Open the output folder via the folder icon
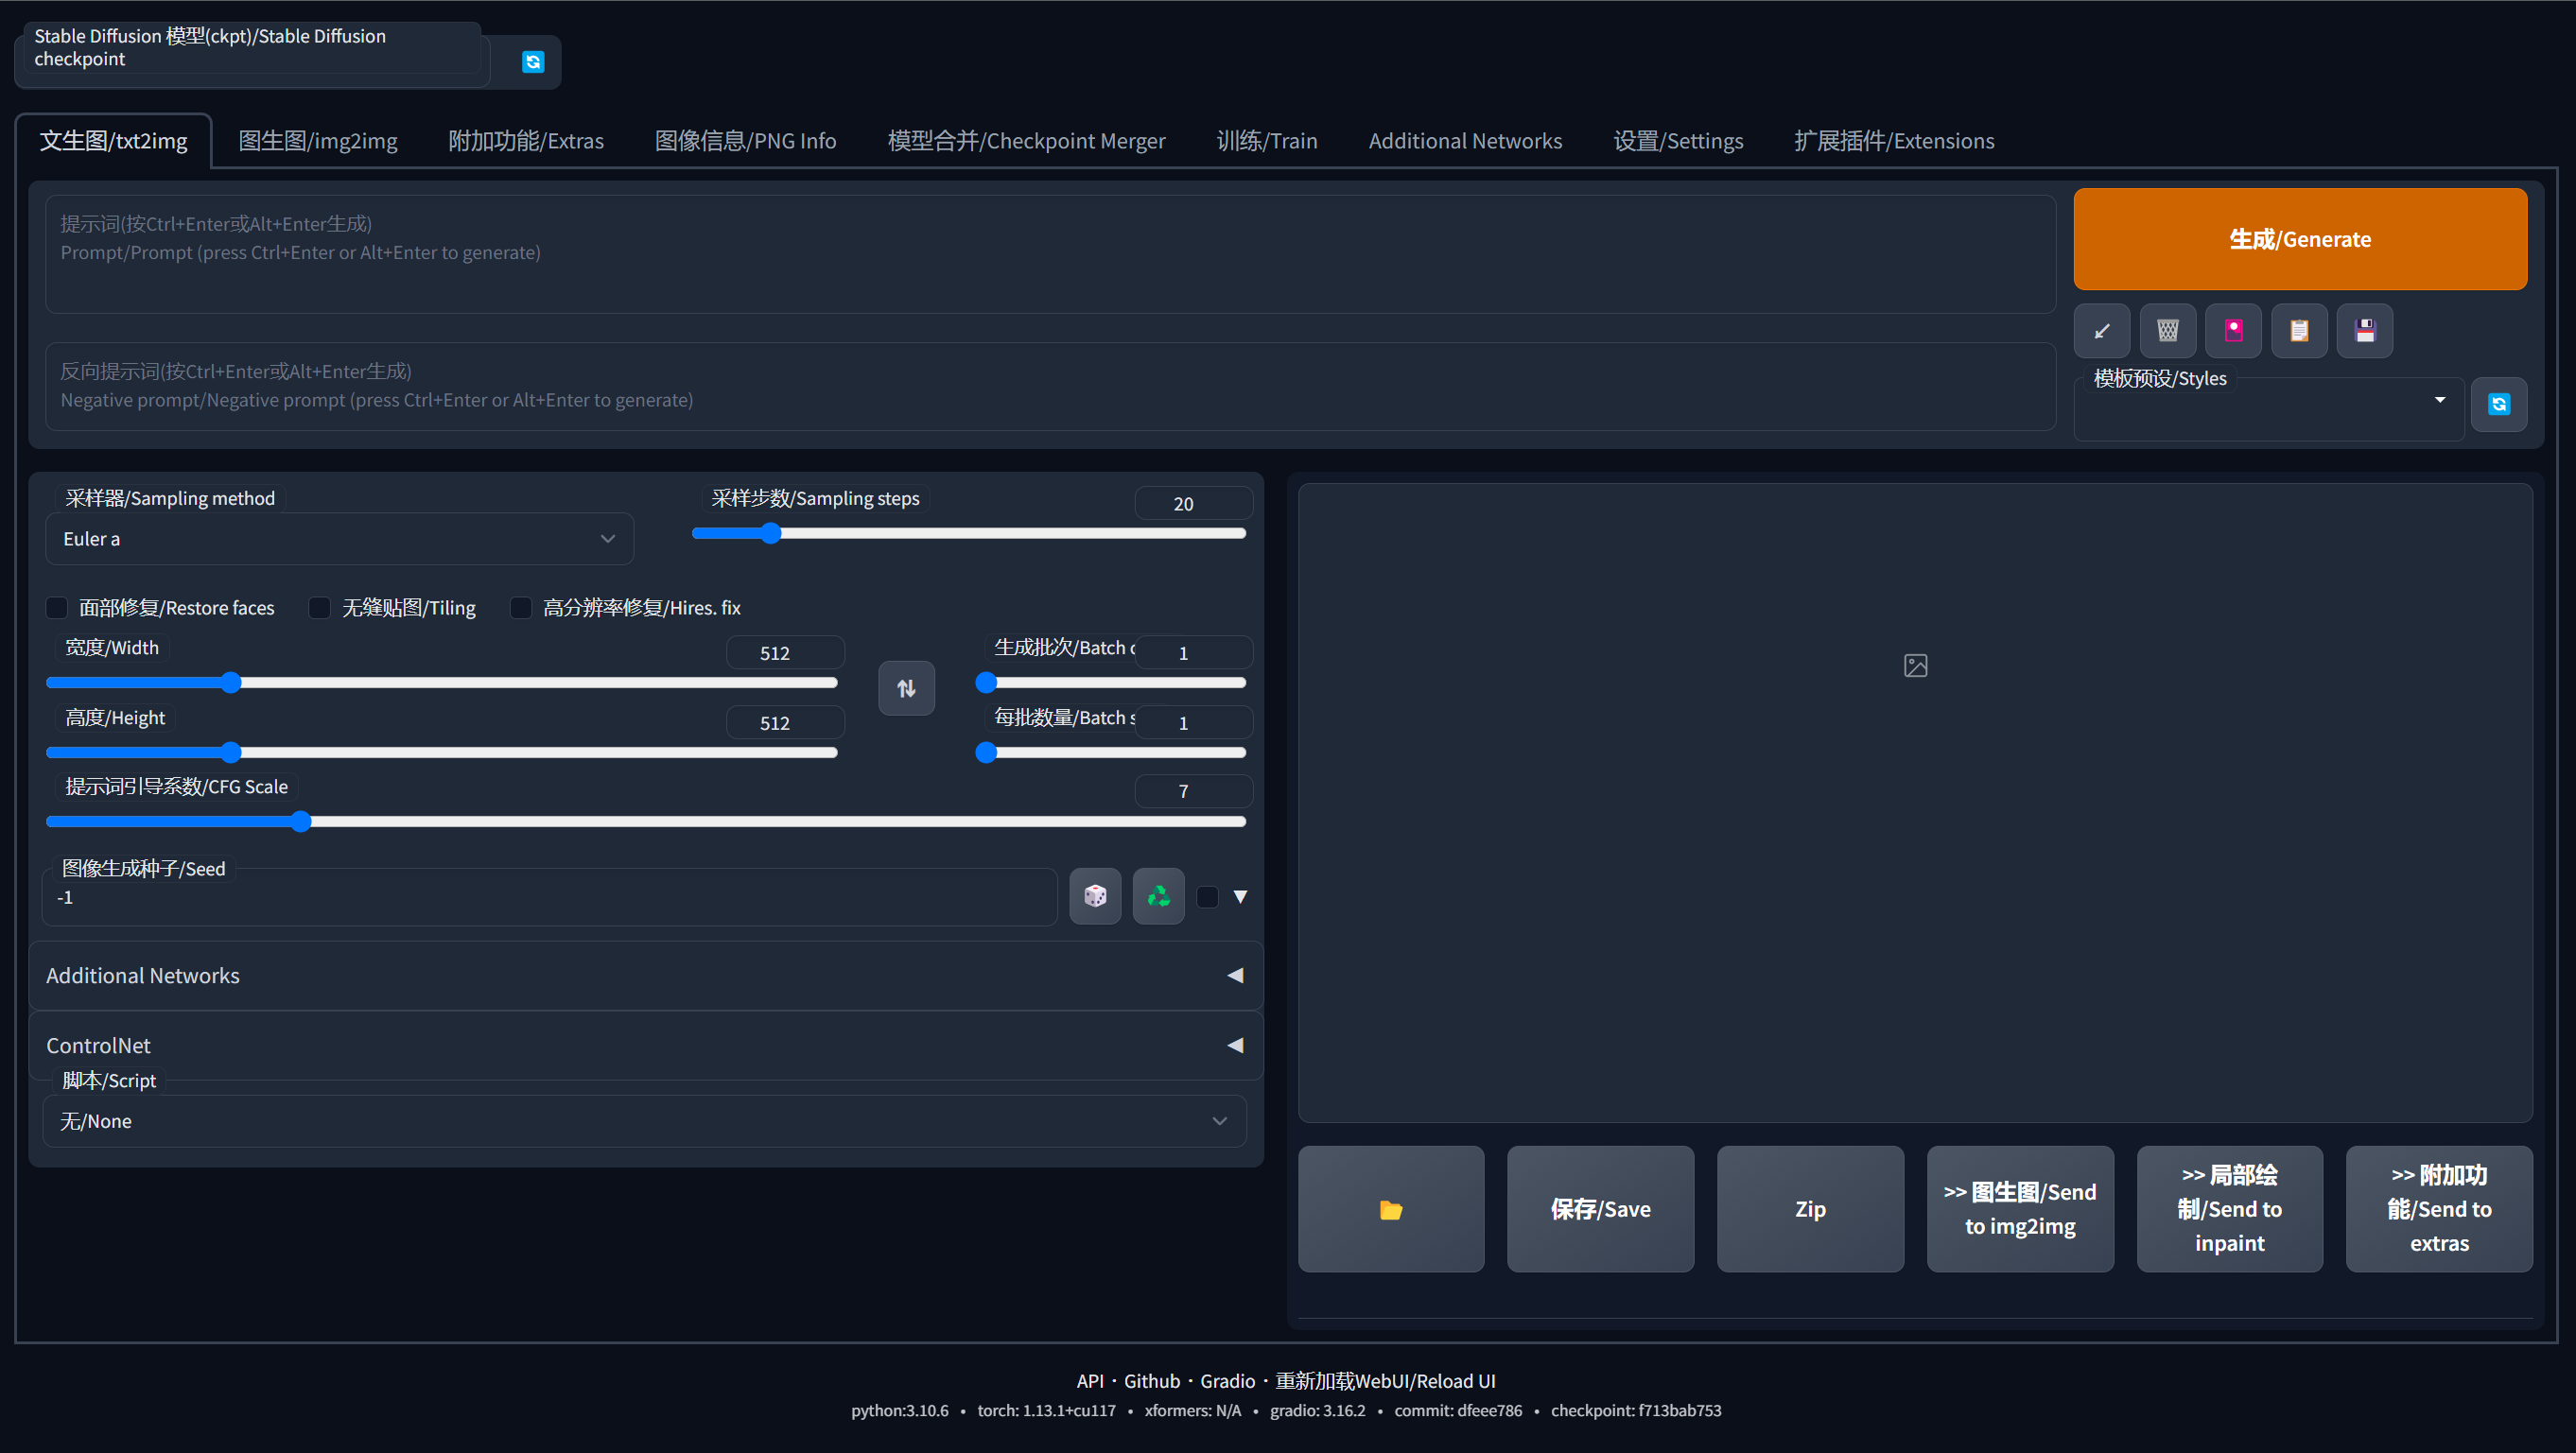This screenshot has width=2576, height=1453. (x=1390, y=1209)
